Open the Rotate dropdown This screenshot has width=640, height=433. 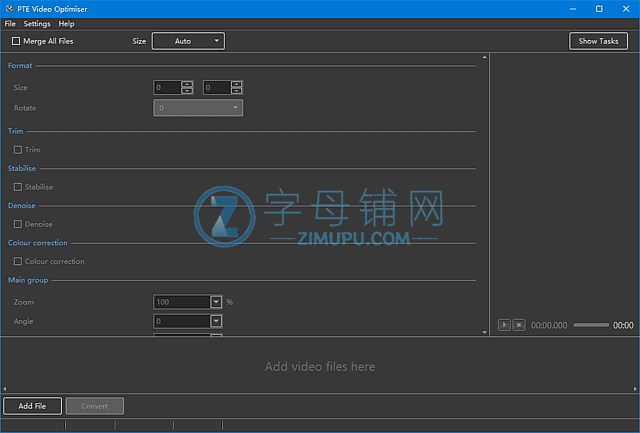tap(198, 108)
